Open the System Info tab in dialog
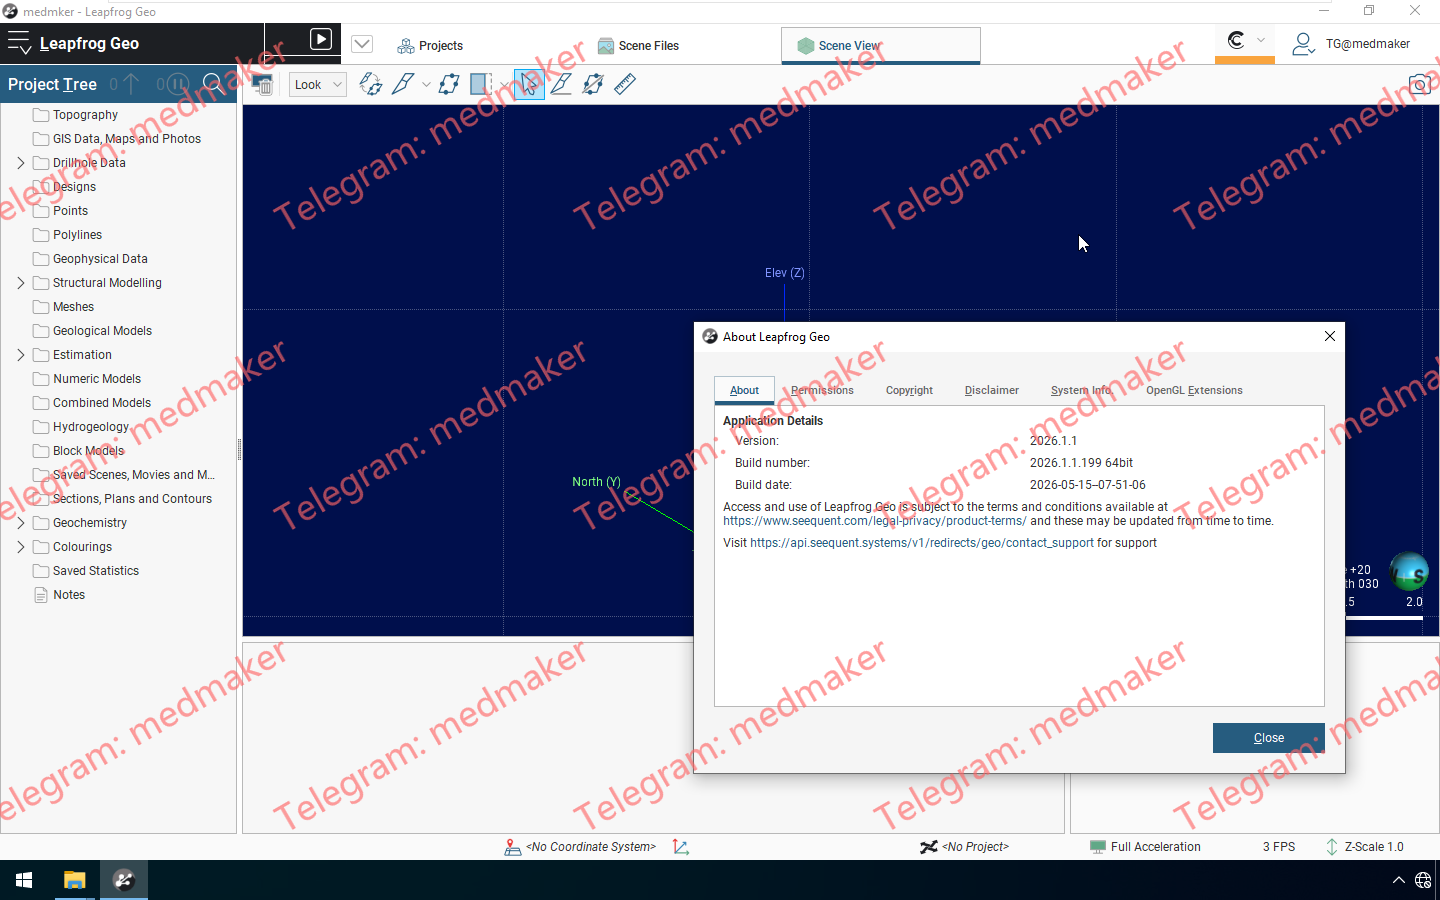Screen dimensions: 1440x900 coord(1081,390)
